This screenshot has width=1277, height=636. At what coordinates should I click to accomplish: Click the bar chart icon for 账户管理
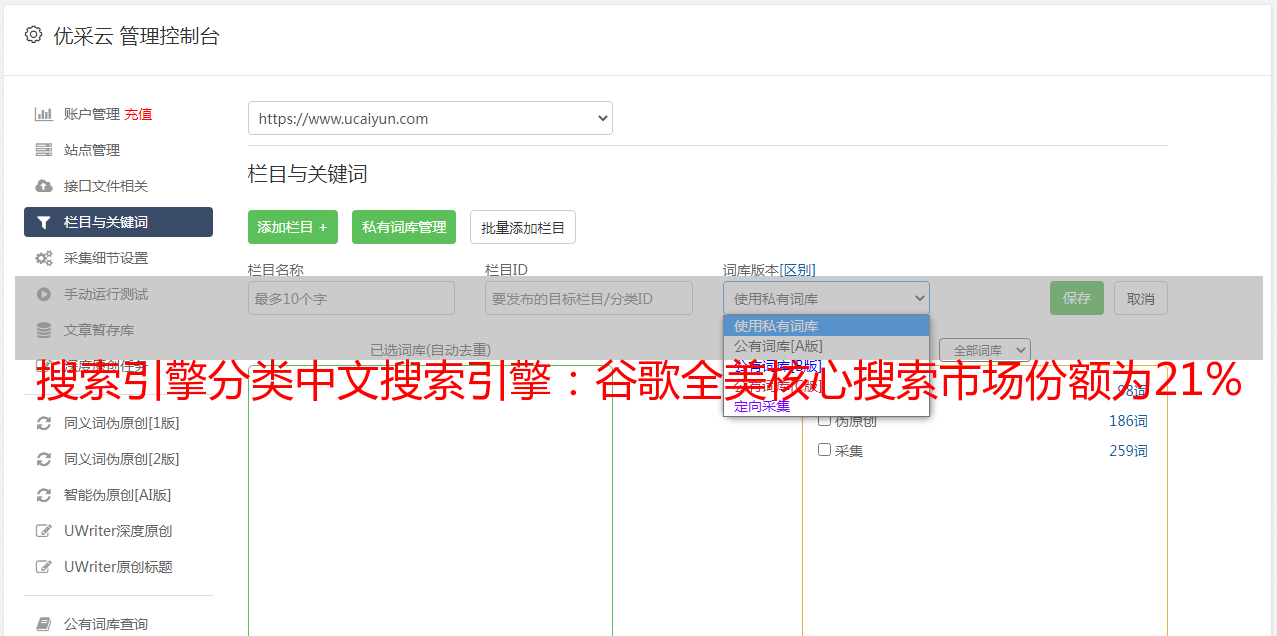coord(43,114)
